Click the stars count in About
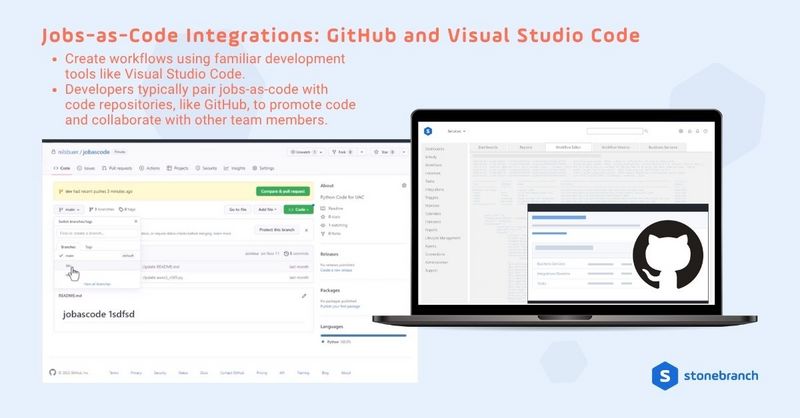Screen dimensions: 800x418 (331, 217)
